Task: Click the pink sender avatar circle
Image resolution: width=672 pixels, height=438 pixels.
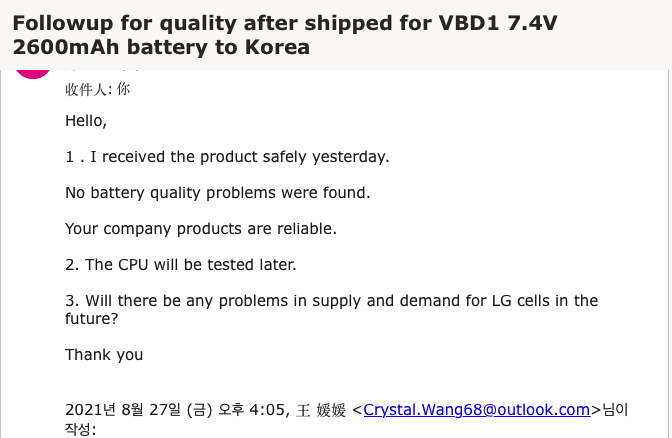Action: point(33,74)
